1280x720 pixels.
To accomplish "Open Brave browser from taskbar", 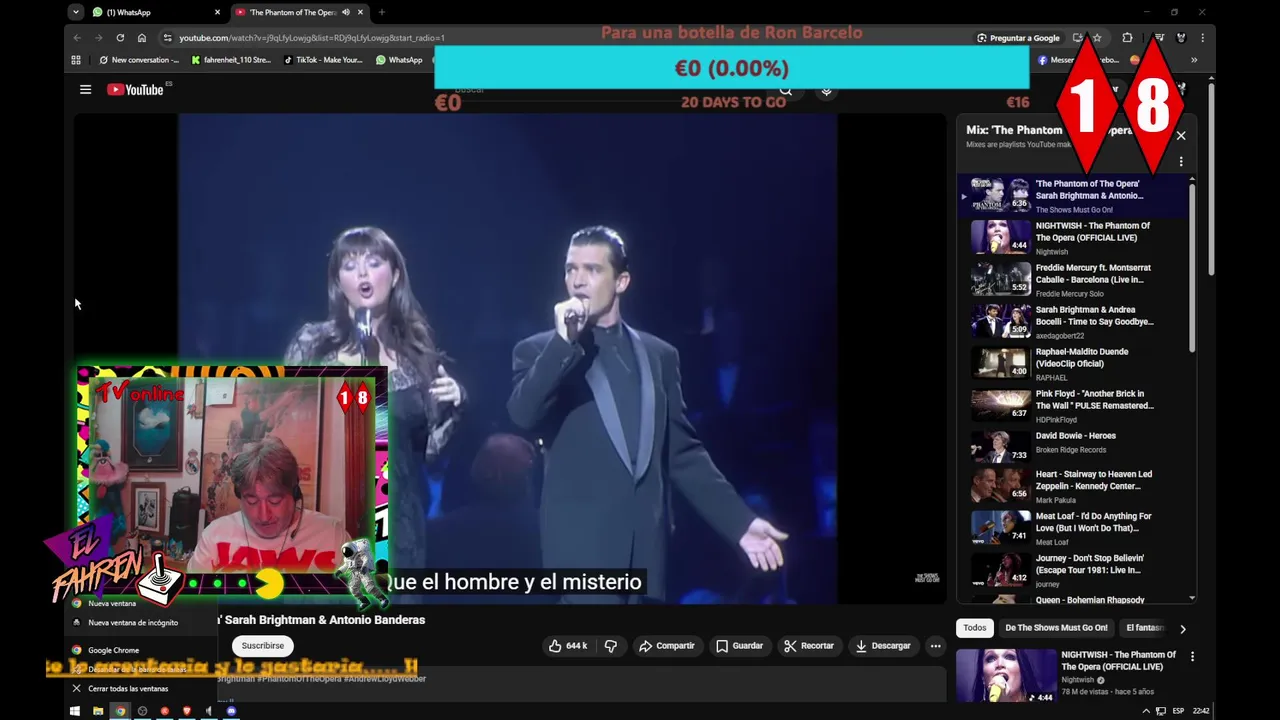I will coord(186,711).
